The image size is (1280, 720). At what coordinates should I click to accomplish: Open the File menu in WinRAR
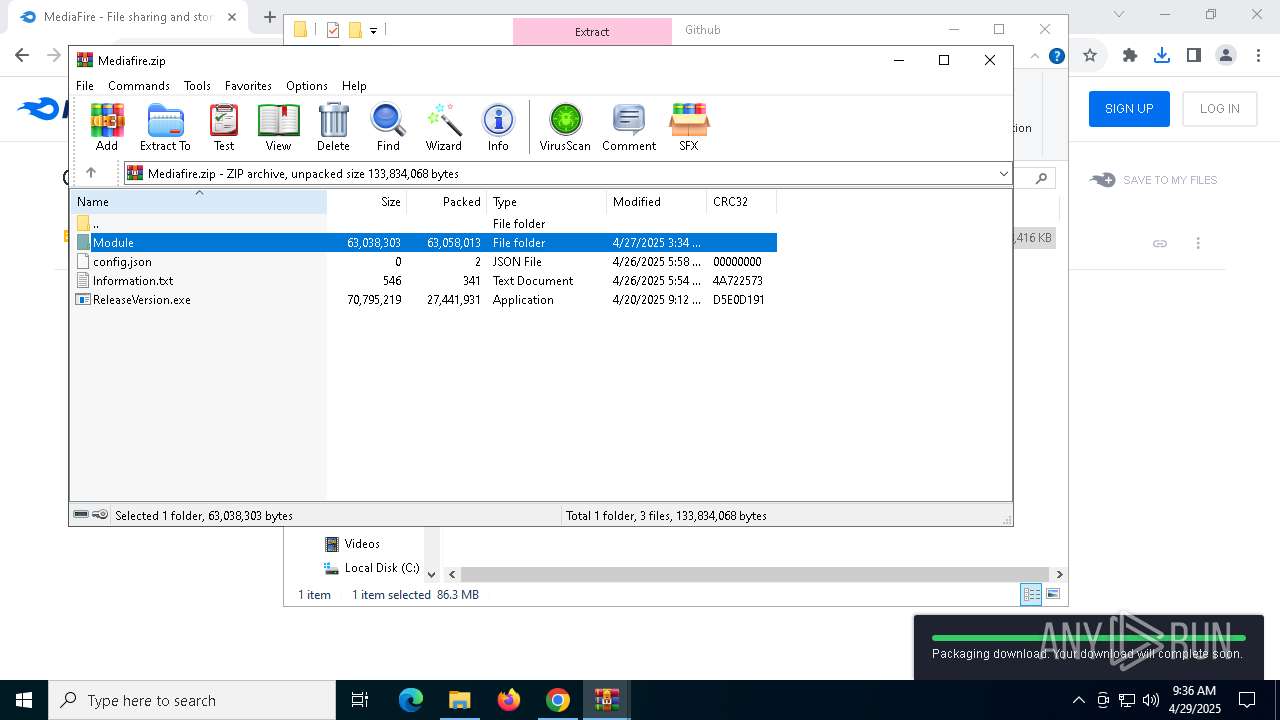pos(85,86)
